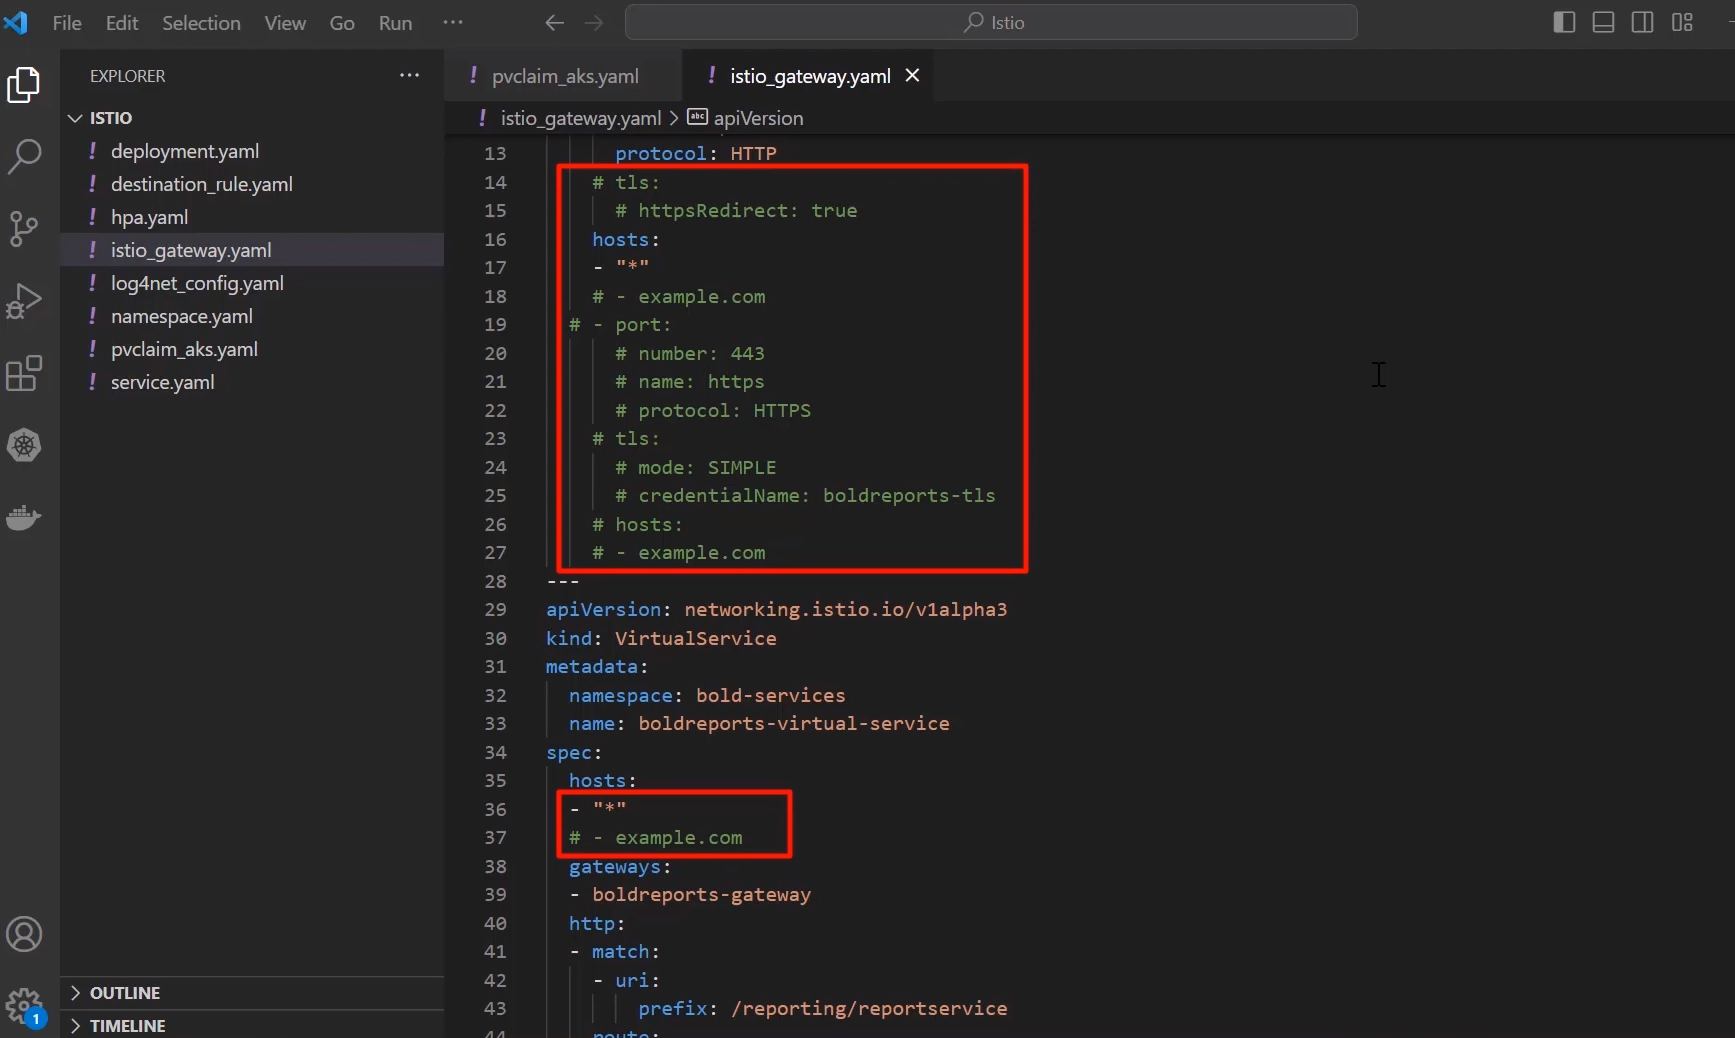
Task: Open the Go menu
Action: [x=342, y=22]
